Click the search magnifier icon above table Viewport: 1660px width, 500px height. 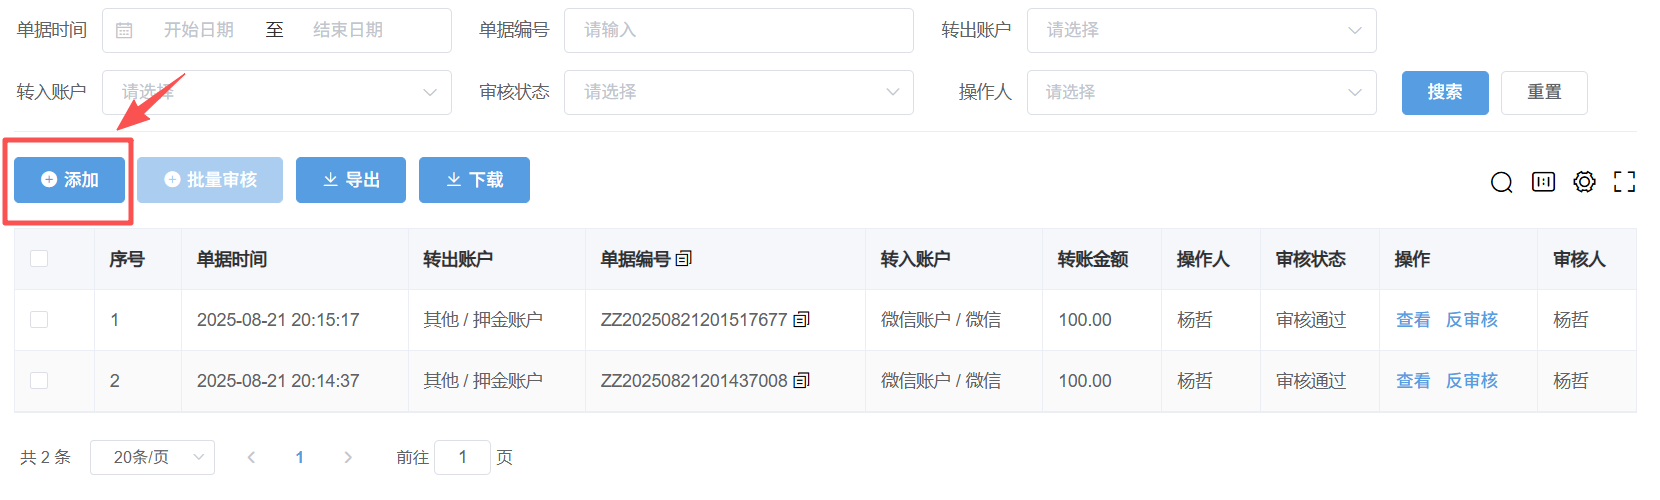point(1501,182)
